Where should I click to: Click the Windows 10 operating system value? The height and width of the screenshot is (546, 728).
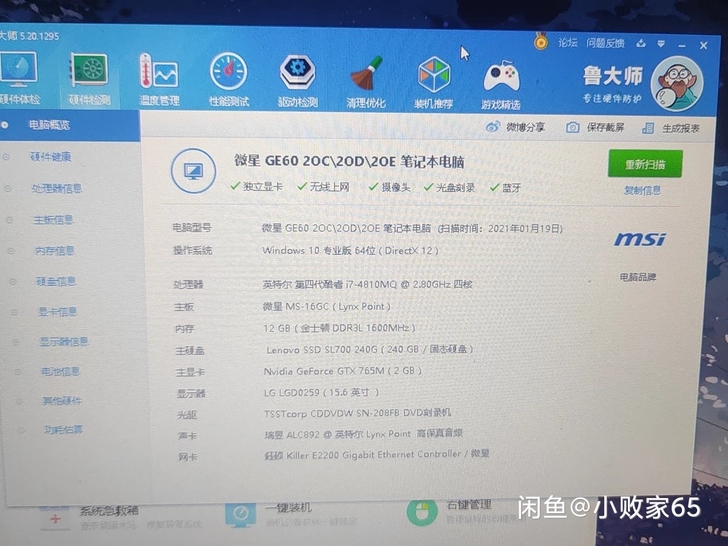point(350,251)
